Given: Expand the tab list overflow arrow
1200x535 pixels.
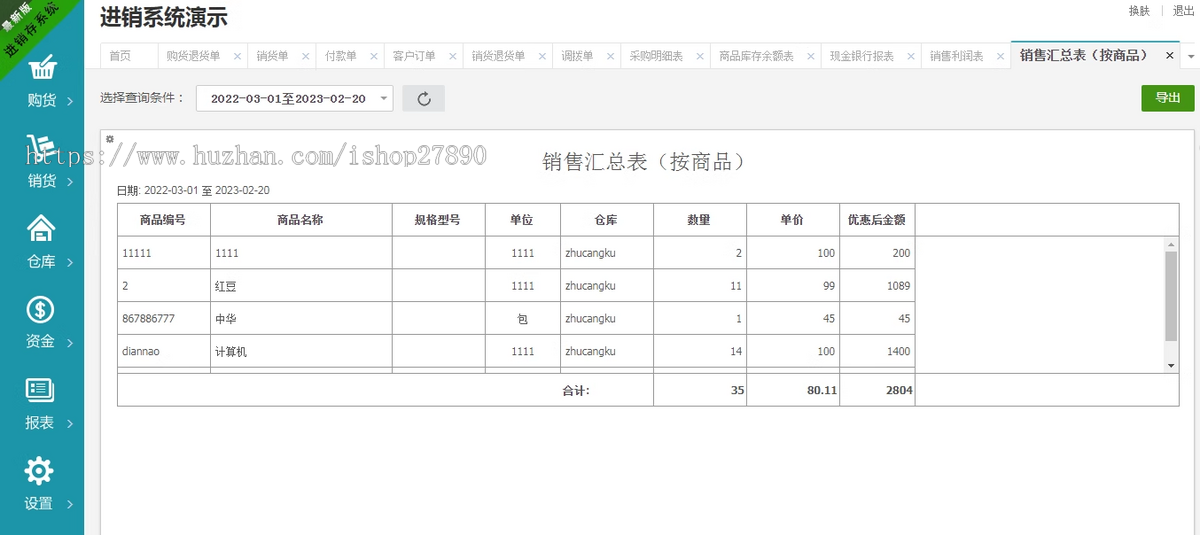Looking at the screenshot, I should 1189,56.
